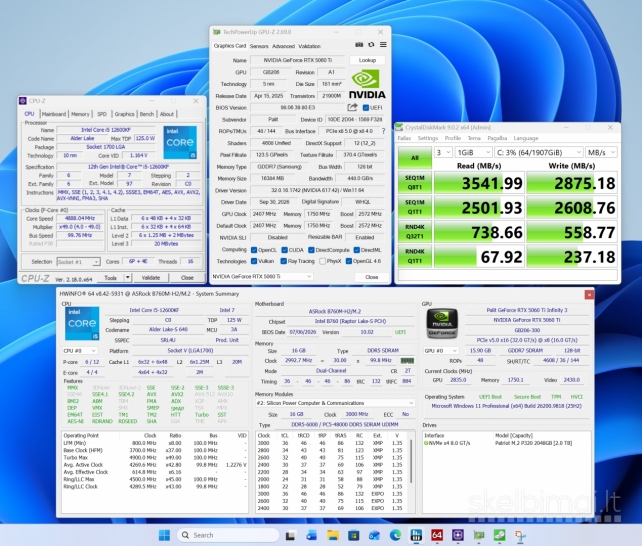The width and height of the screenshot is (642, 546).
Task: Click the GPU-Z graphics card taskbar icon
Action: pos(479,535)
